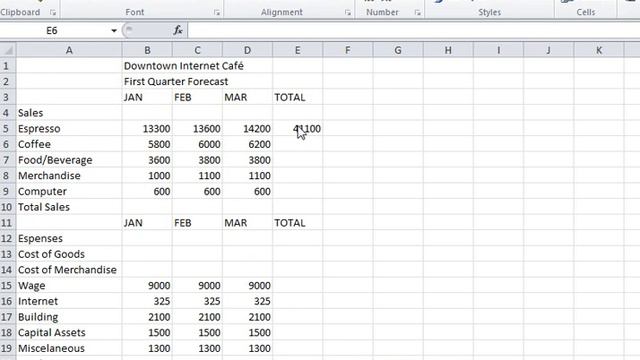Select row 19 header

8,348
